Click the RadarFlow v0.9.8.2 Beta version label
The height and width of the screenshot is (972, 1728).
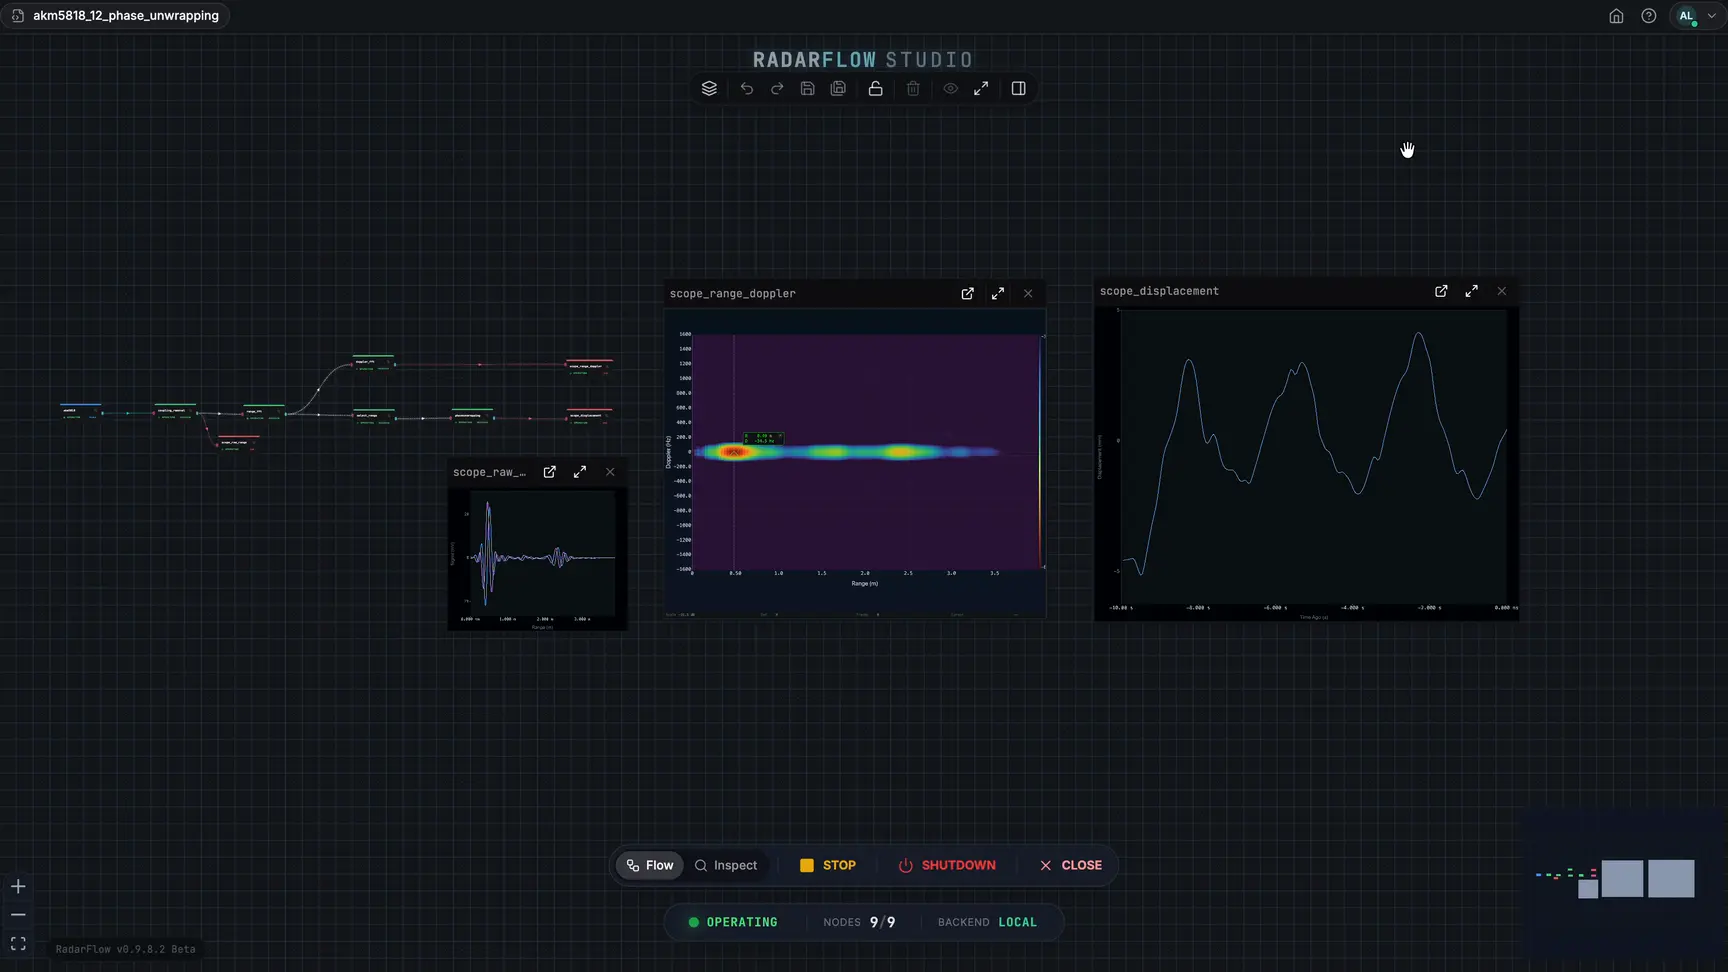(x=125, y=949)
